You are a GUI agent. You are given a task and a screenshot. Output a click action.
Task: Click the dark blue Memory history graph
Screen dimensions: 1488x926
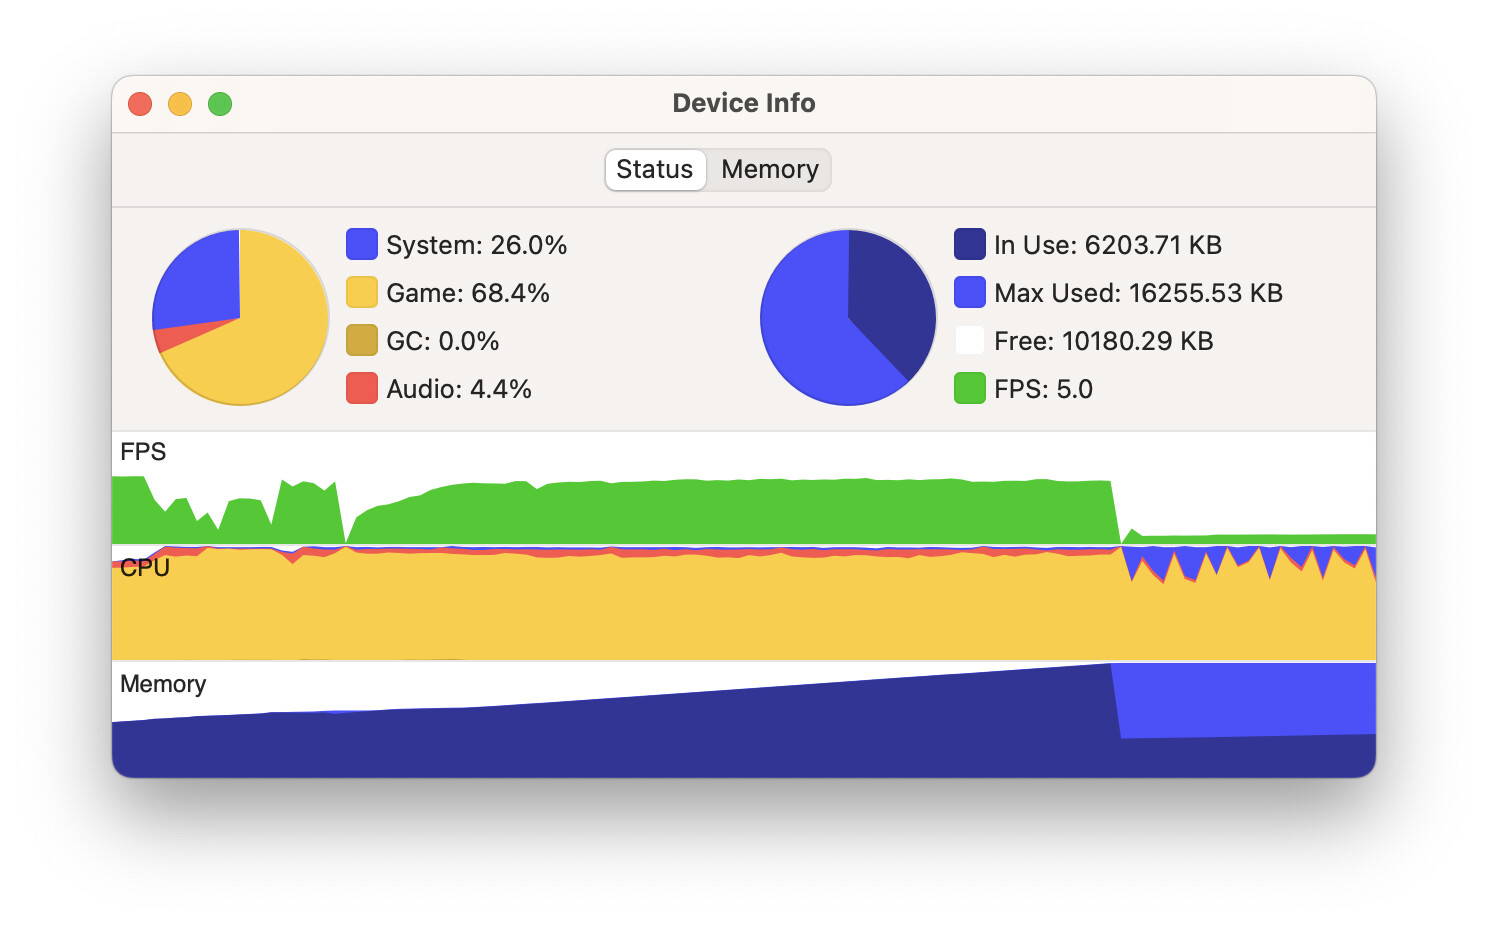coord(744,720)
